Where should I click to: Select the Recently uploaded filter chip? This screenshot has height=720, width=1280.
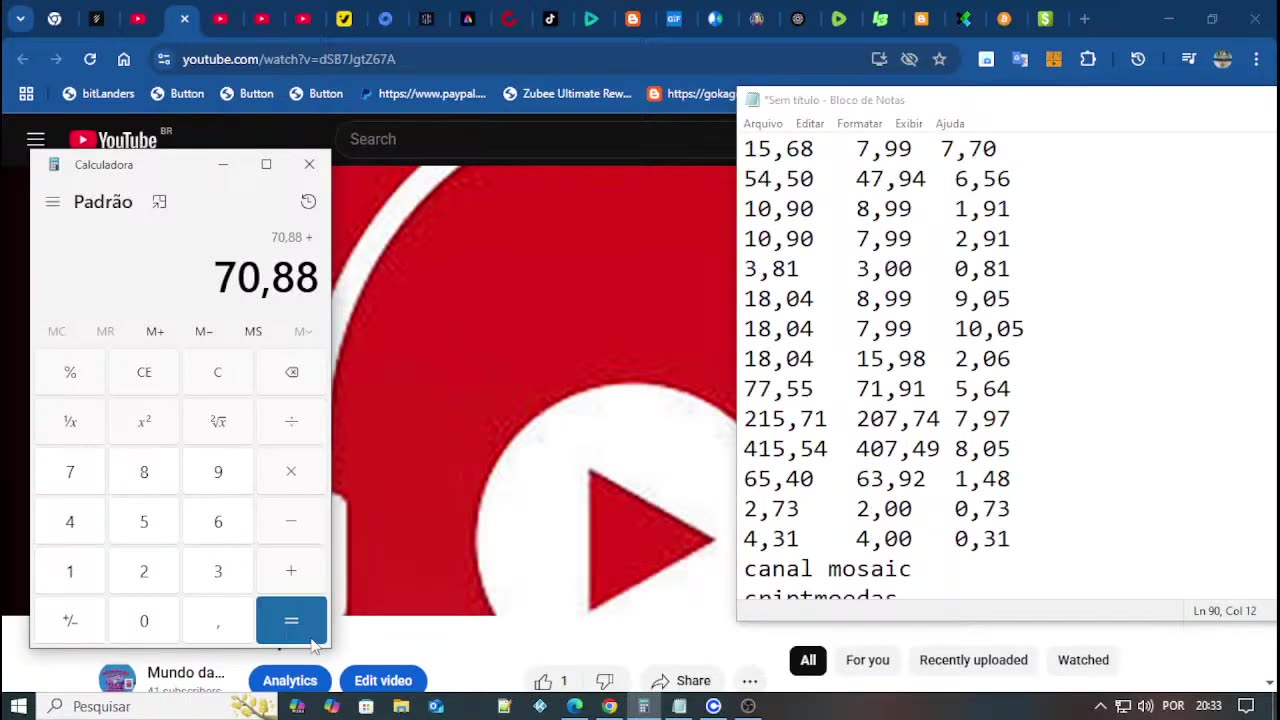pos(973,660)
